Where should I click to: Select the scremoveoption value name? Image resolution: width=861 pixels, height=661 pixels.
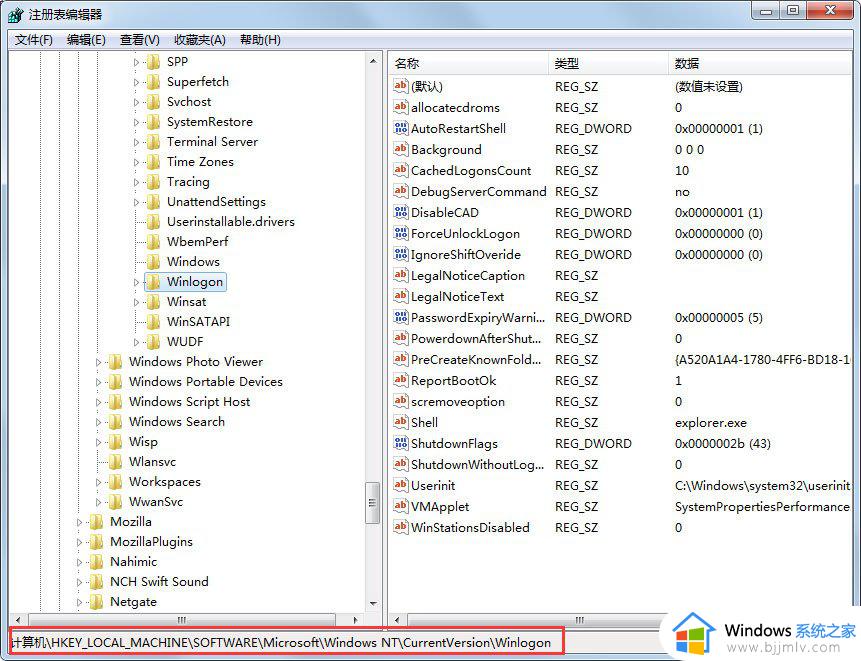pos(458,401)
